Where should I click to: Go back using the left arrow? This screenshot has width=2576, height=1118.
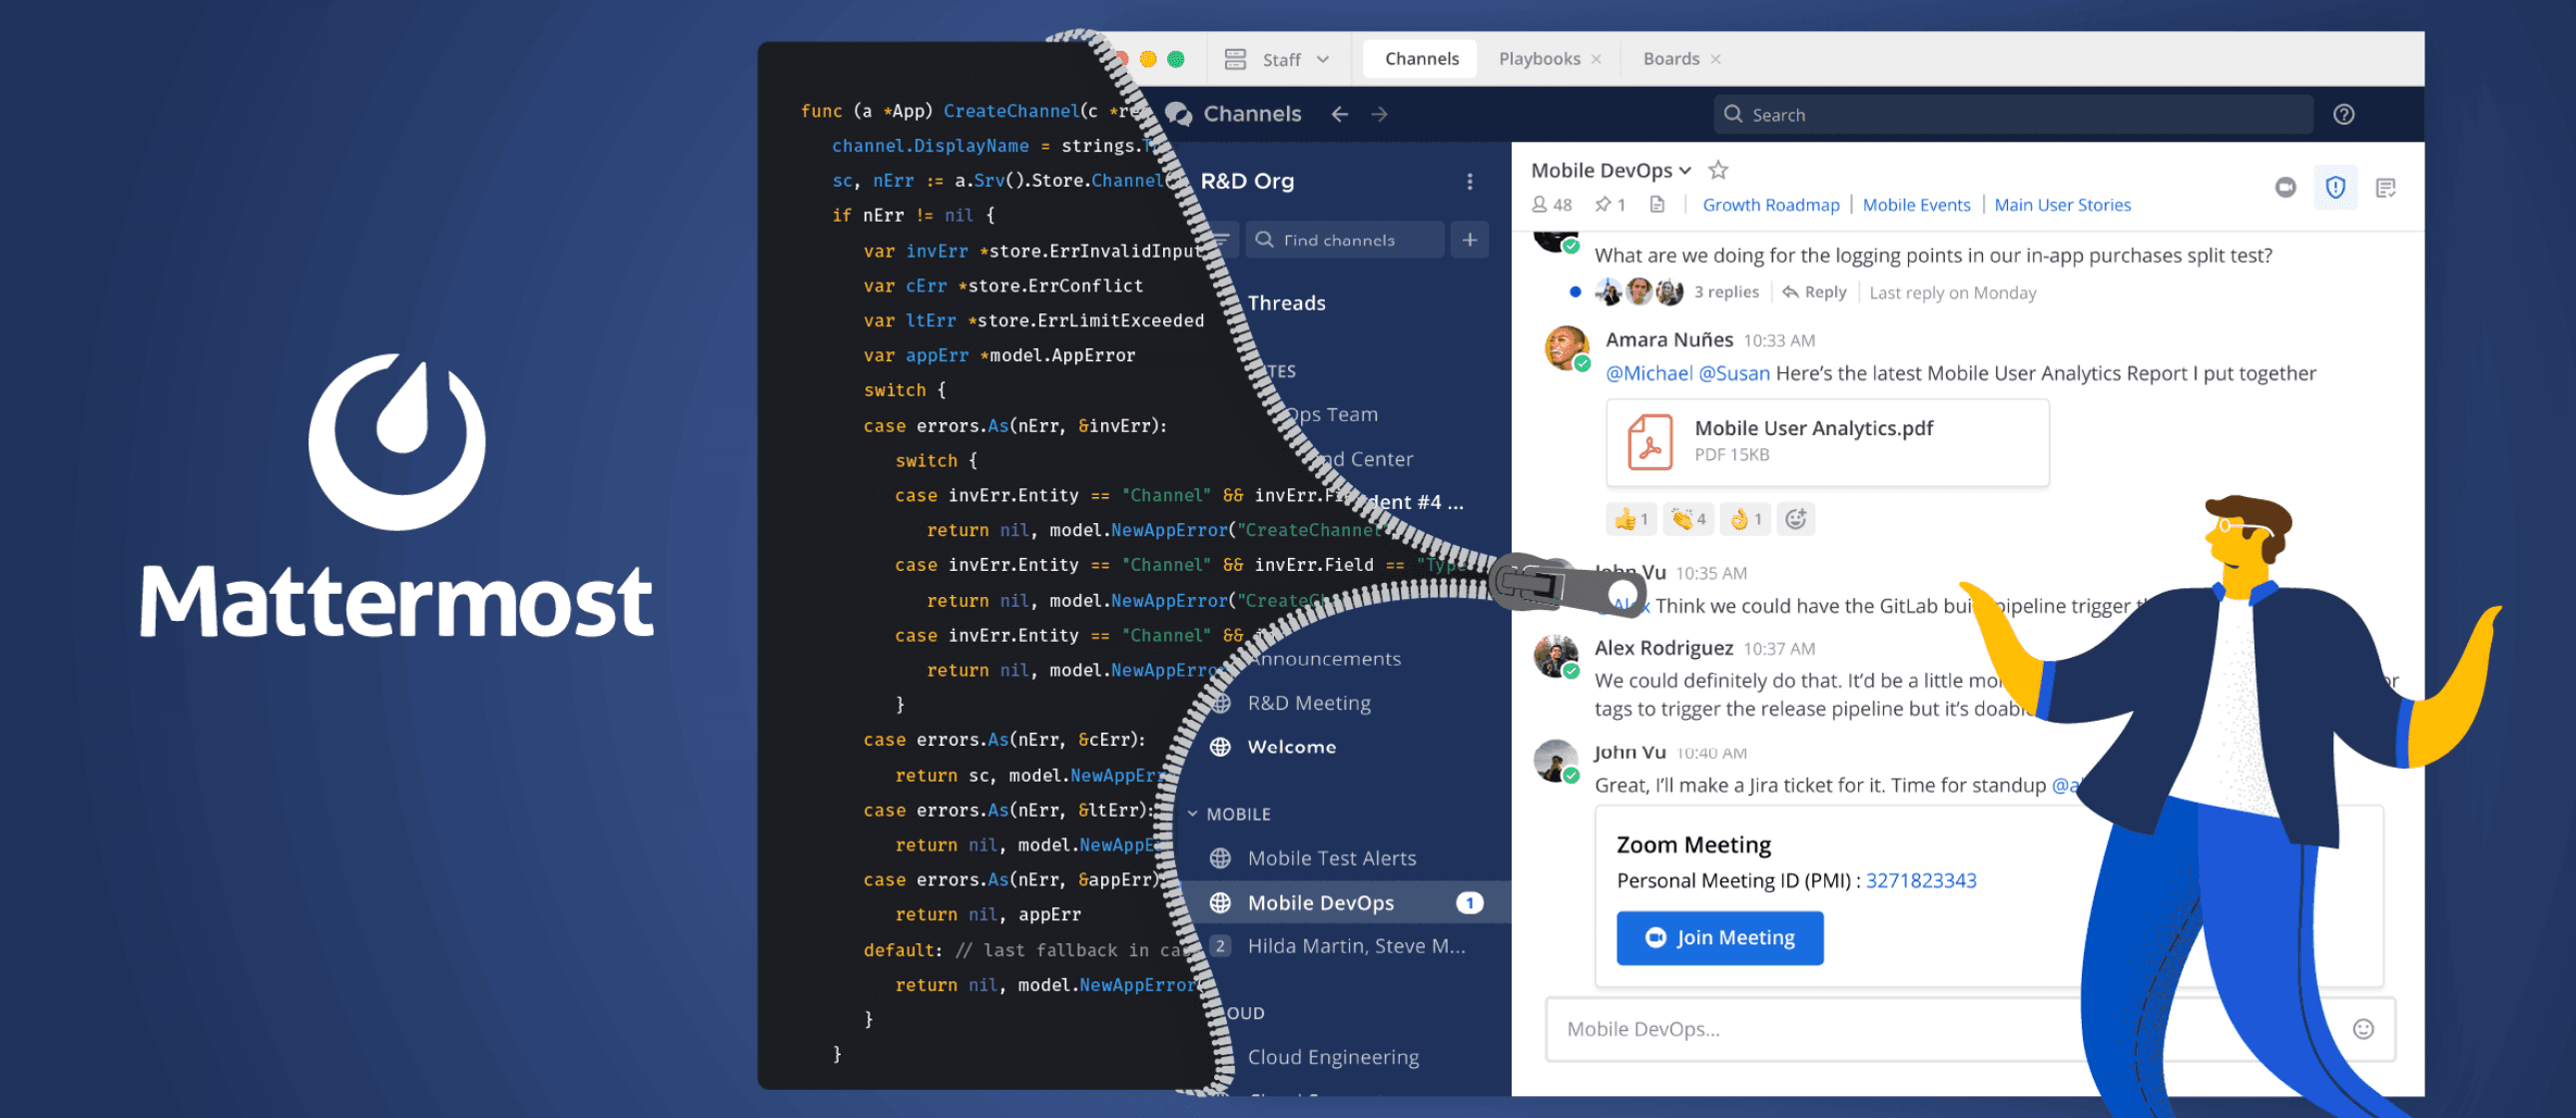click(1340, 114)
